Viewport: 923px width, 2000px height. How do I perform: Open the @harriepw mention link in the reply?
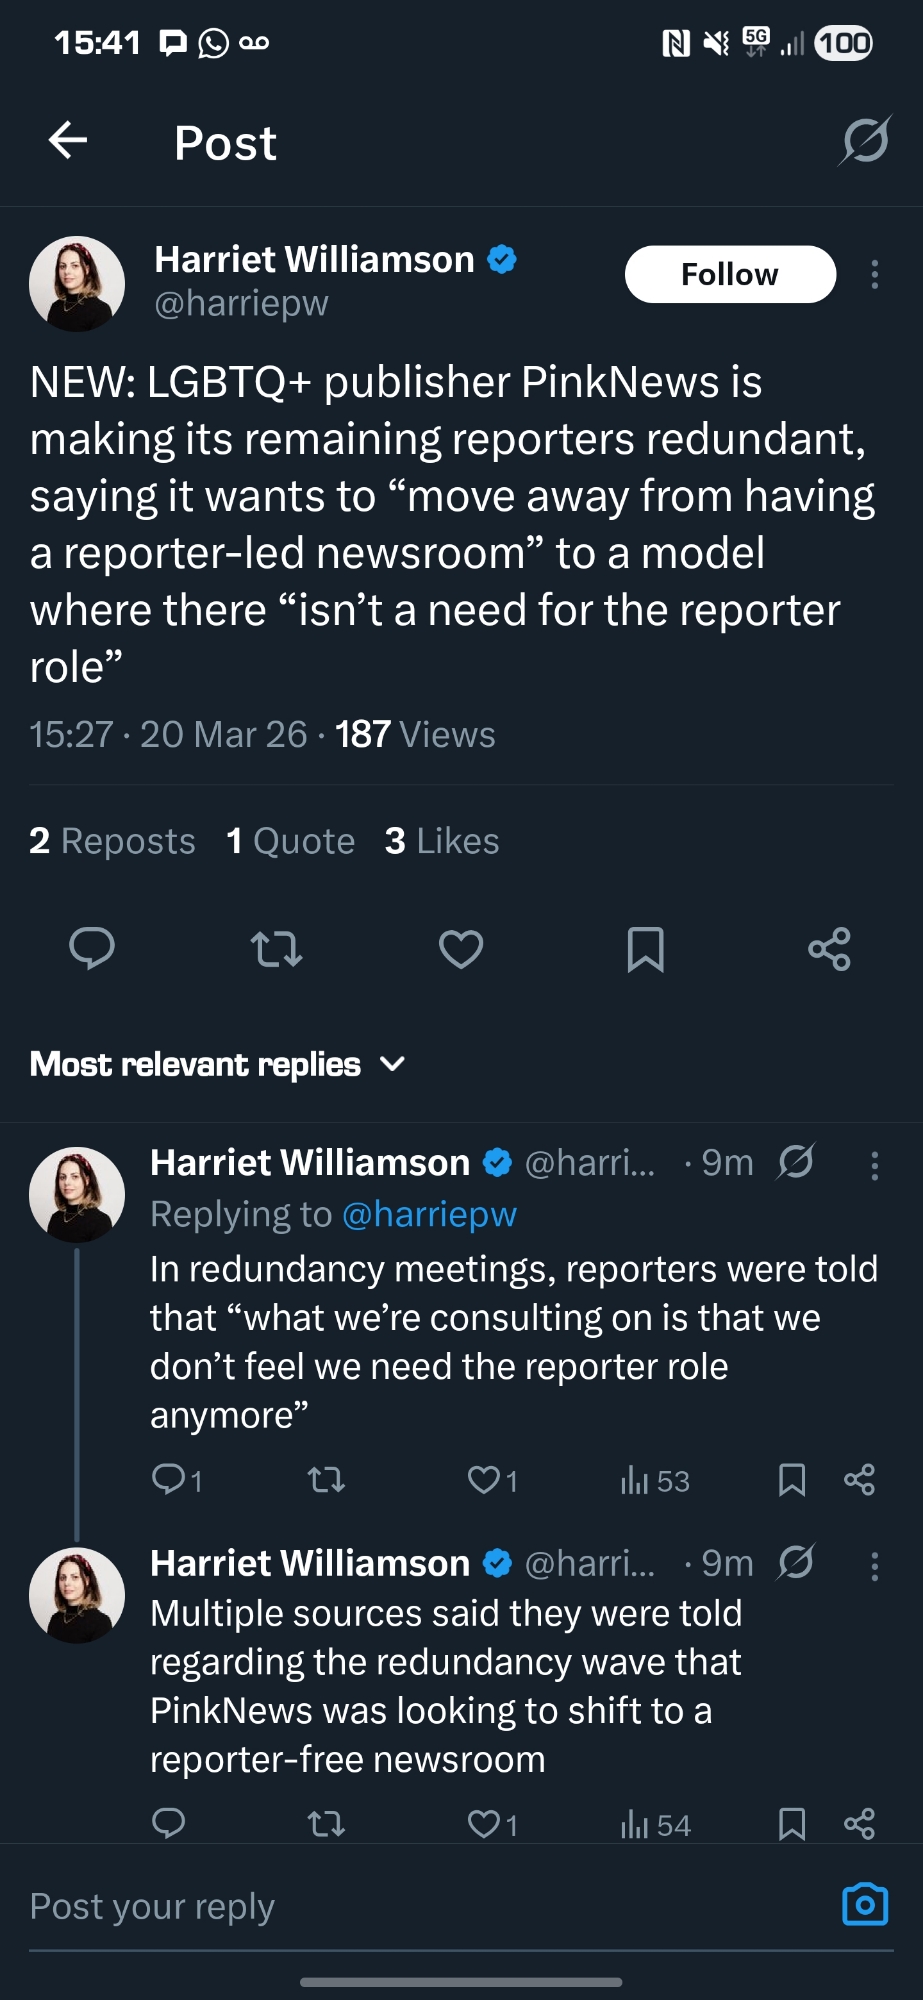pos(429,1214)
